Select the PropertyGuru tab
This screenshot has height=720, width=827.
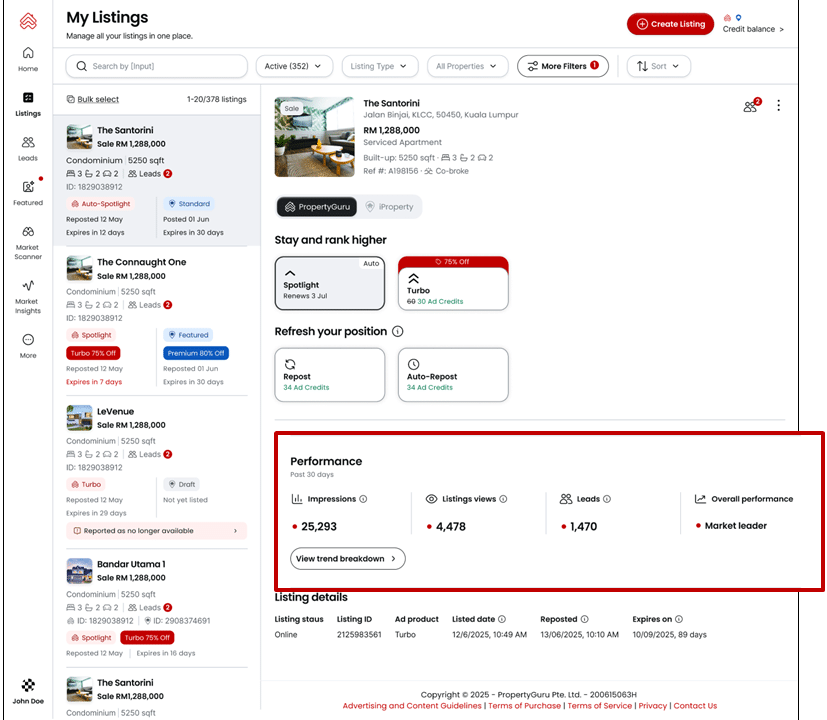click(x=315, y=207)
